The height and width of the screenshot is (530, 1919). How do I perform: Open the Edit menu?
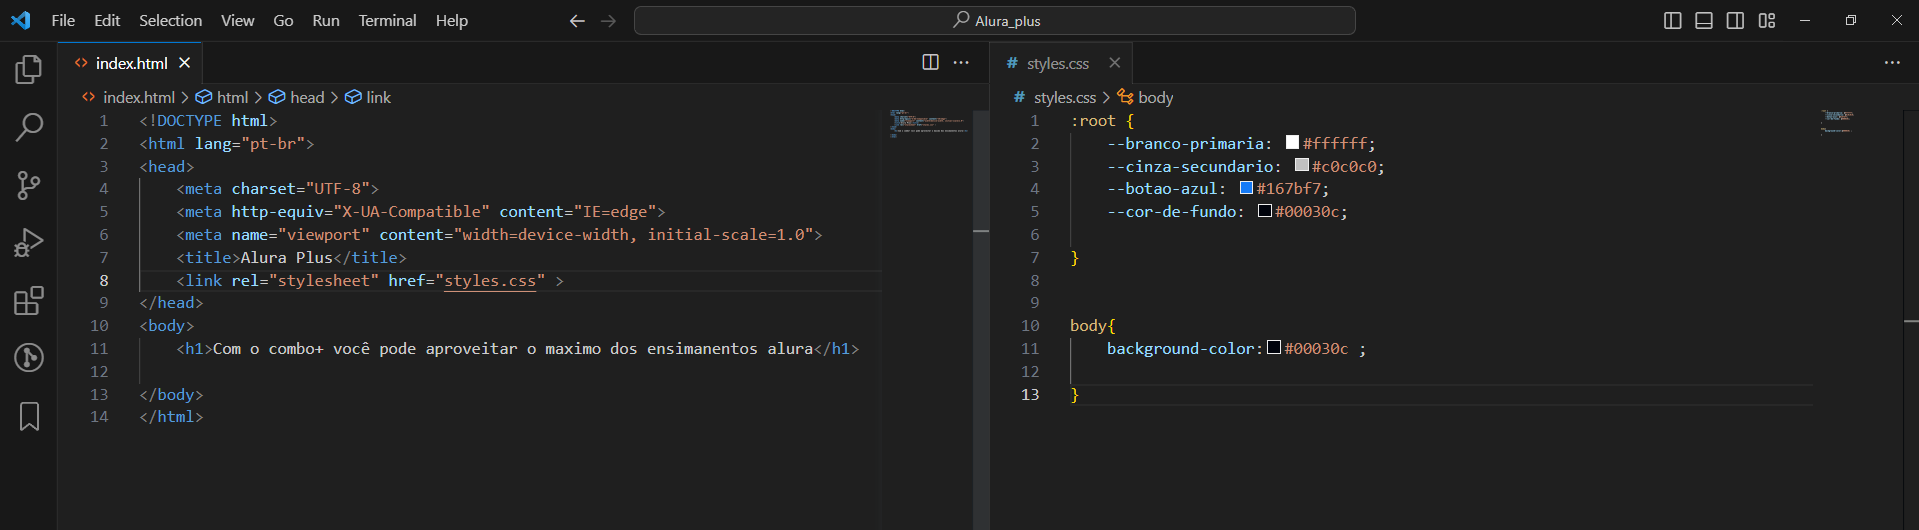[x=107, y=20]
